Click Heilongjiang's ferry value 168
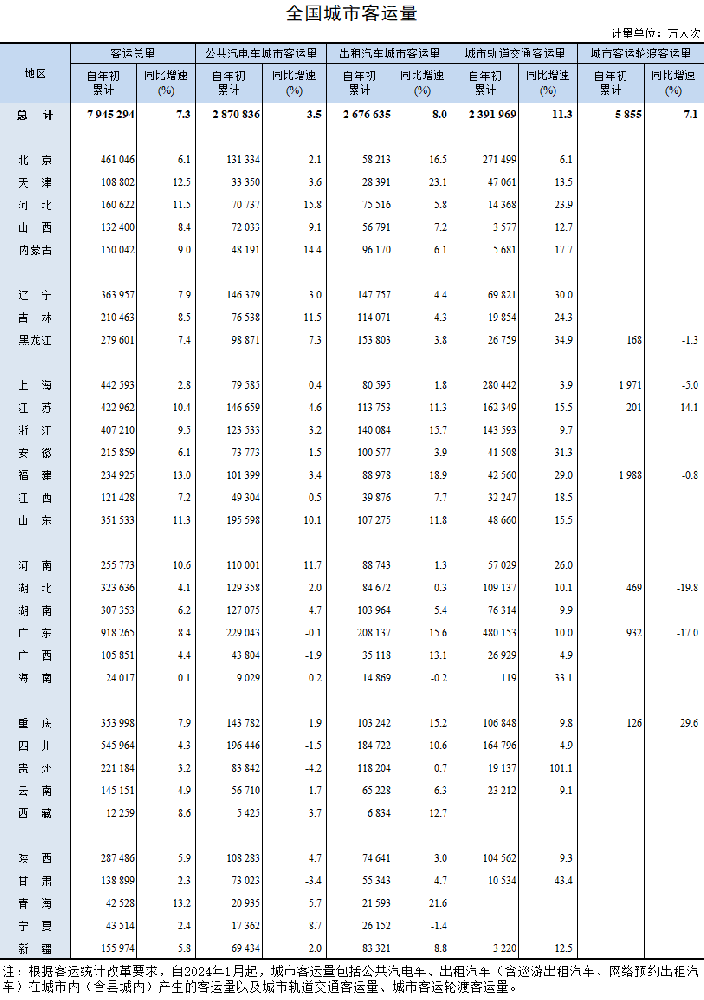Viewport: 704px width, 1000px height. (x=634, y=340)
